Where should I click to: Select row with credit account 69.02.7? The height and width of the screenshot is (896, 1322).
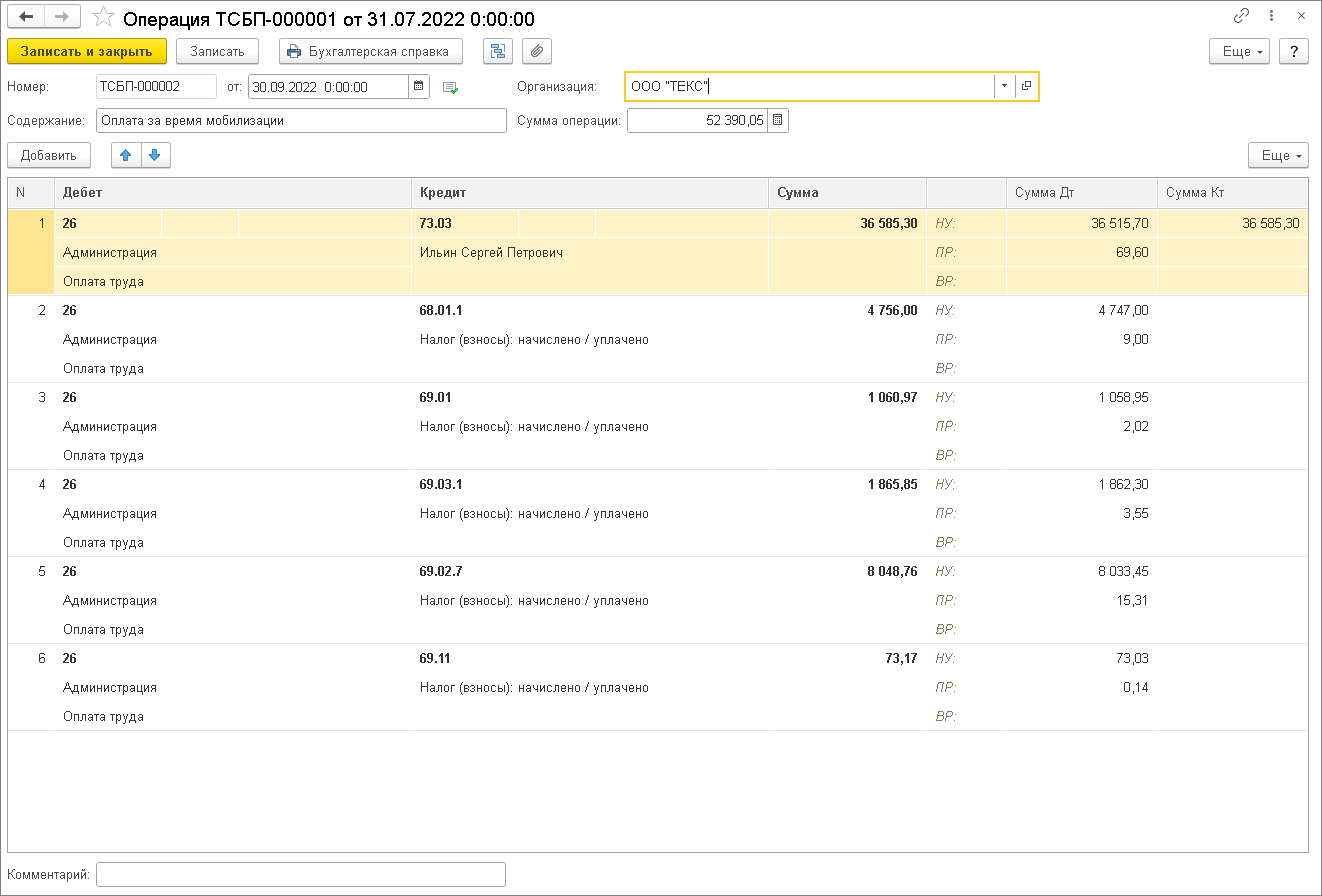[441, 572]
